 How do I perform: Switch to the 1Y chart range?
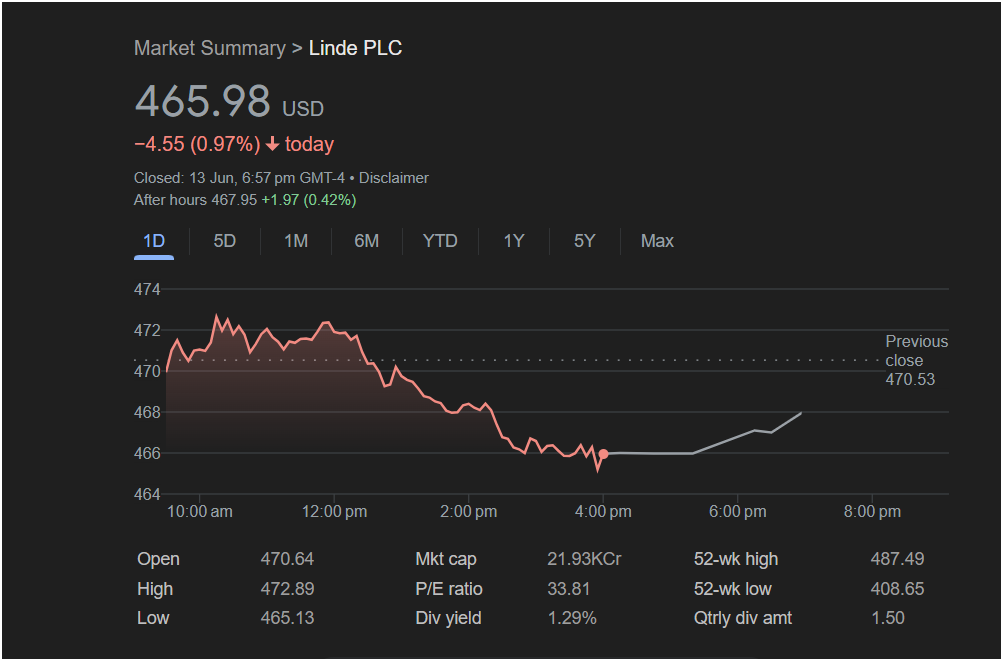tap(514, 241)
